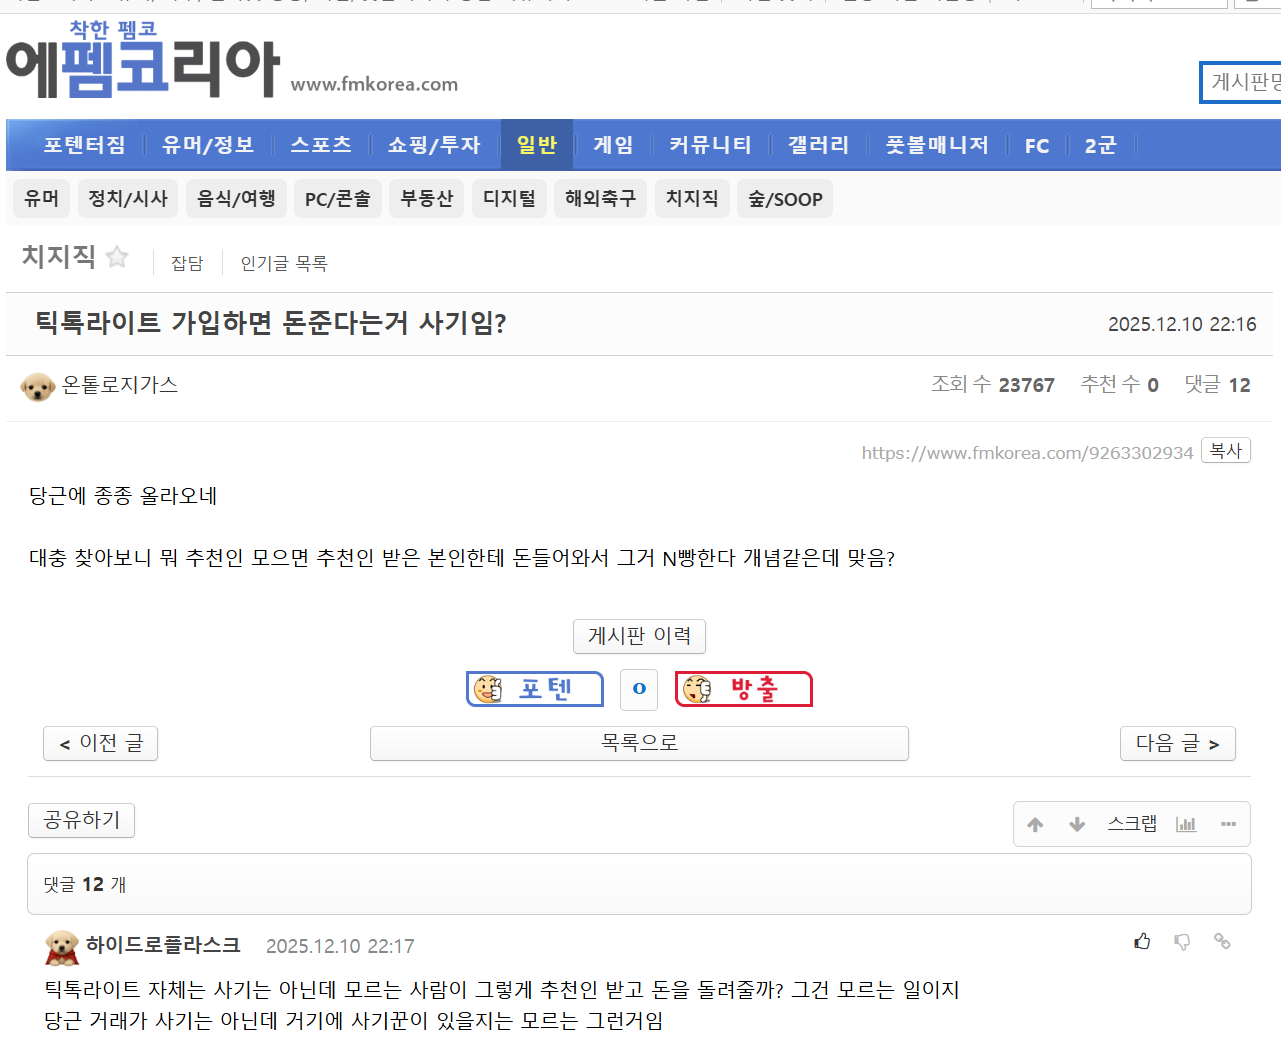This screenshot has height=1045, width=1281.
Task: Click the thumbs-up emoticon on the 포텐 button
Action: pos(488,689)
